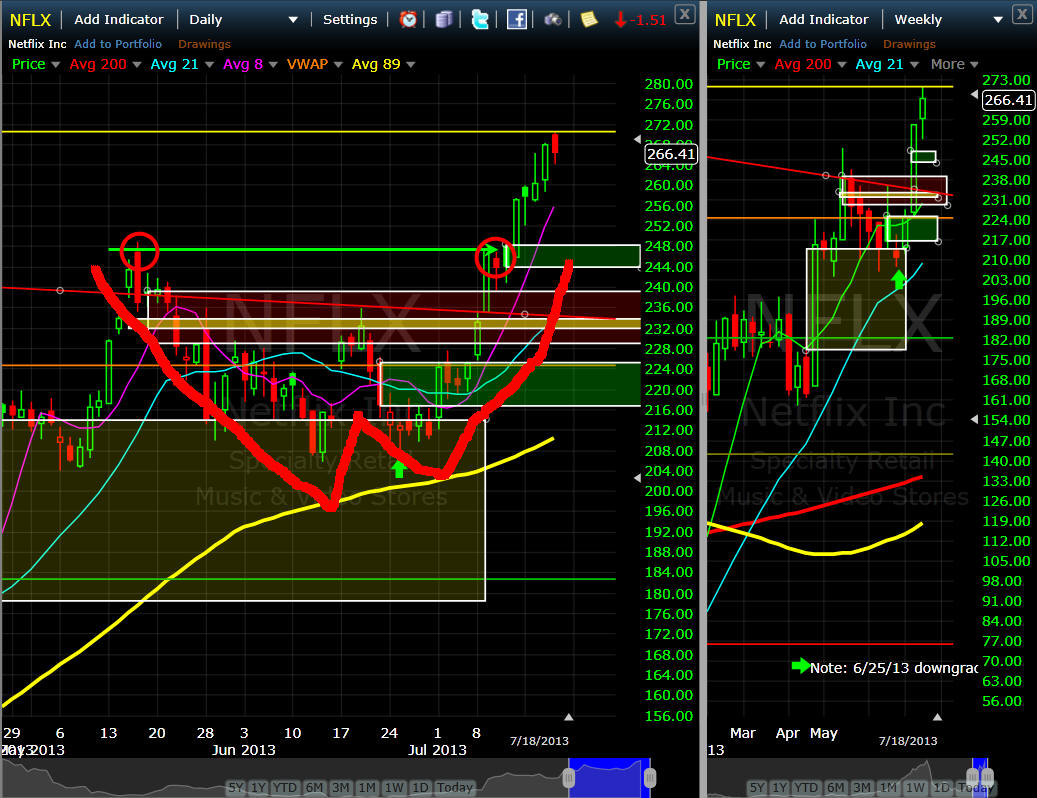Screen dimensions: 1037x798
Task: Expand the Avg 8 indicator dropdown
Action: point(272,65)
